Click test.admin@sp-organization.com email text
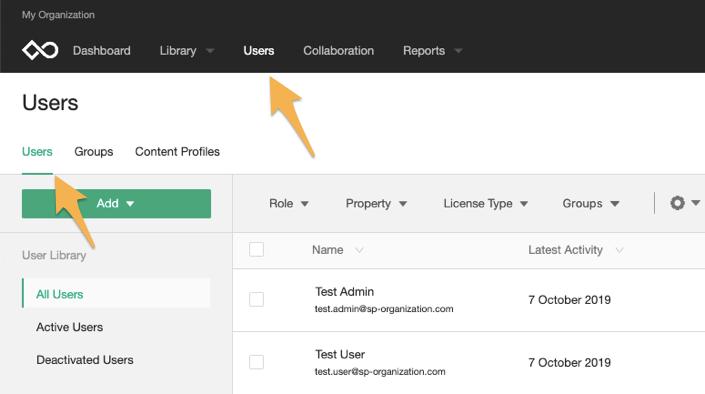The image size is (705, 394). point(384,309)
